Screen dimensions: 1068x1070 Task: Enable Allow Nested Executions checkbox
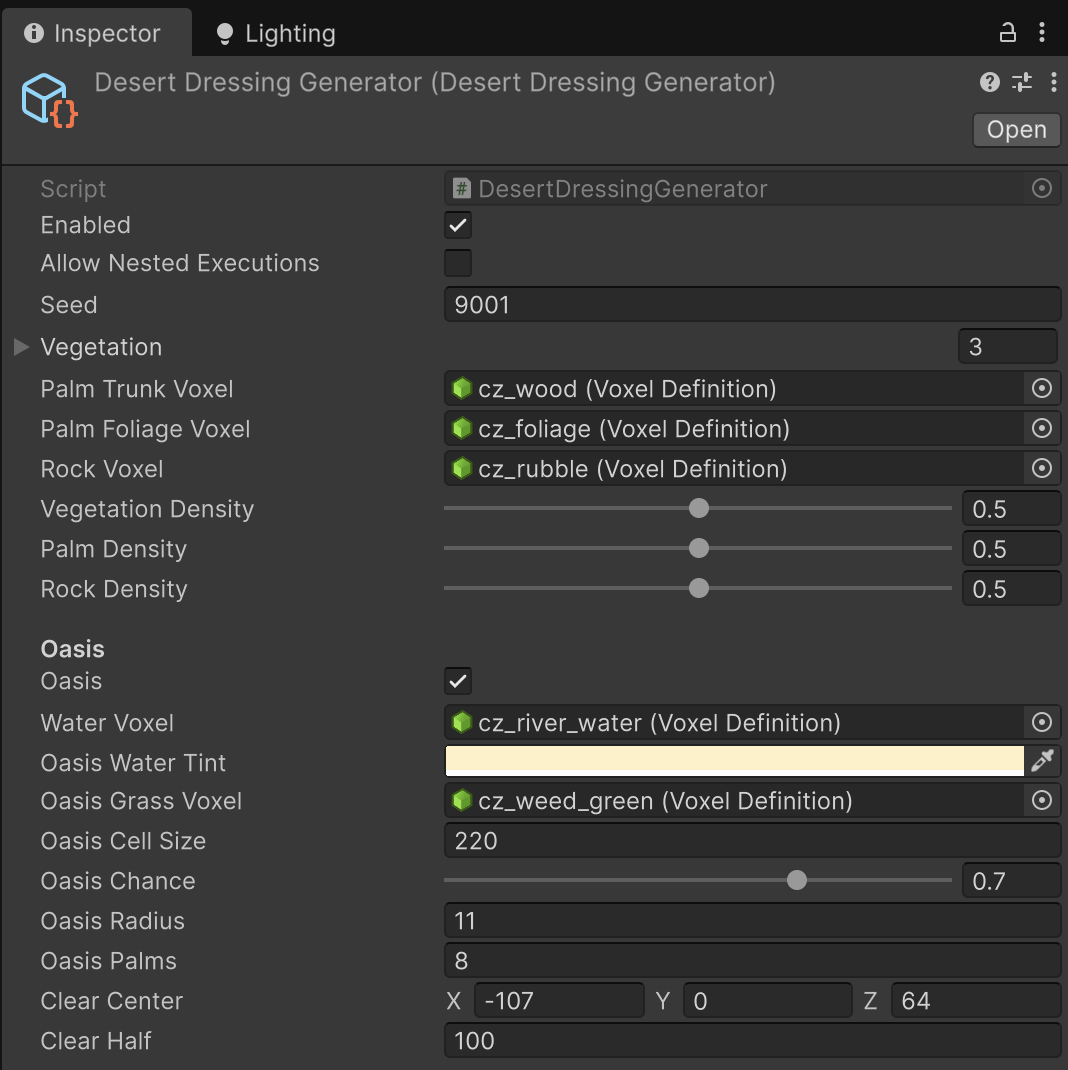pyautogui.click(x=458, y=263)
